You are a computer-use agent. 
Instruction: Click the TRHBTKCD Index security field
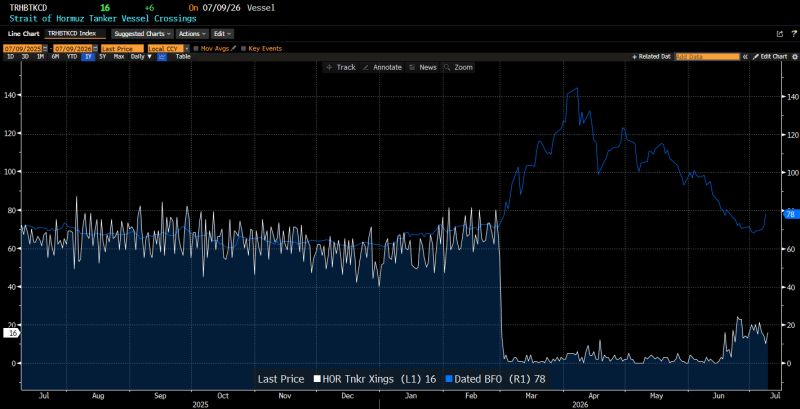point(76,34)
